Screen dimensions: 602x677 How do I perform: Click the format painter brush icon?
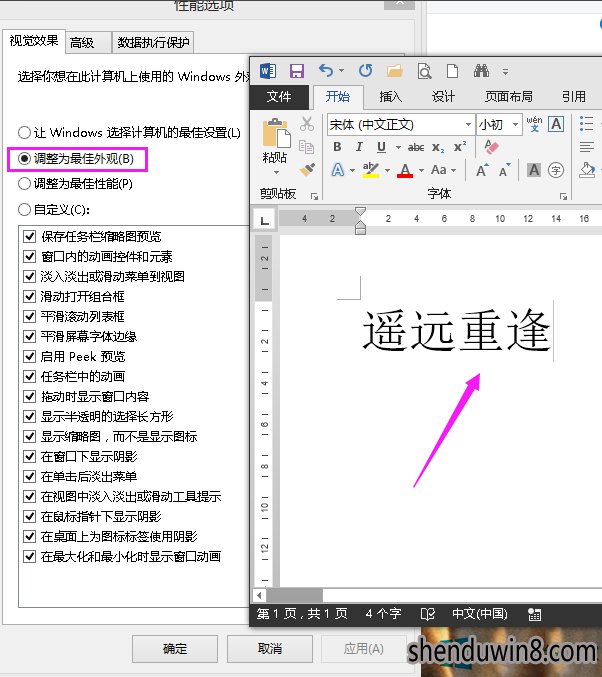[x=307, y=170]
